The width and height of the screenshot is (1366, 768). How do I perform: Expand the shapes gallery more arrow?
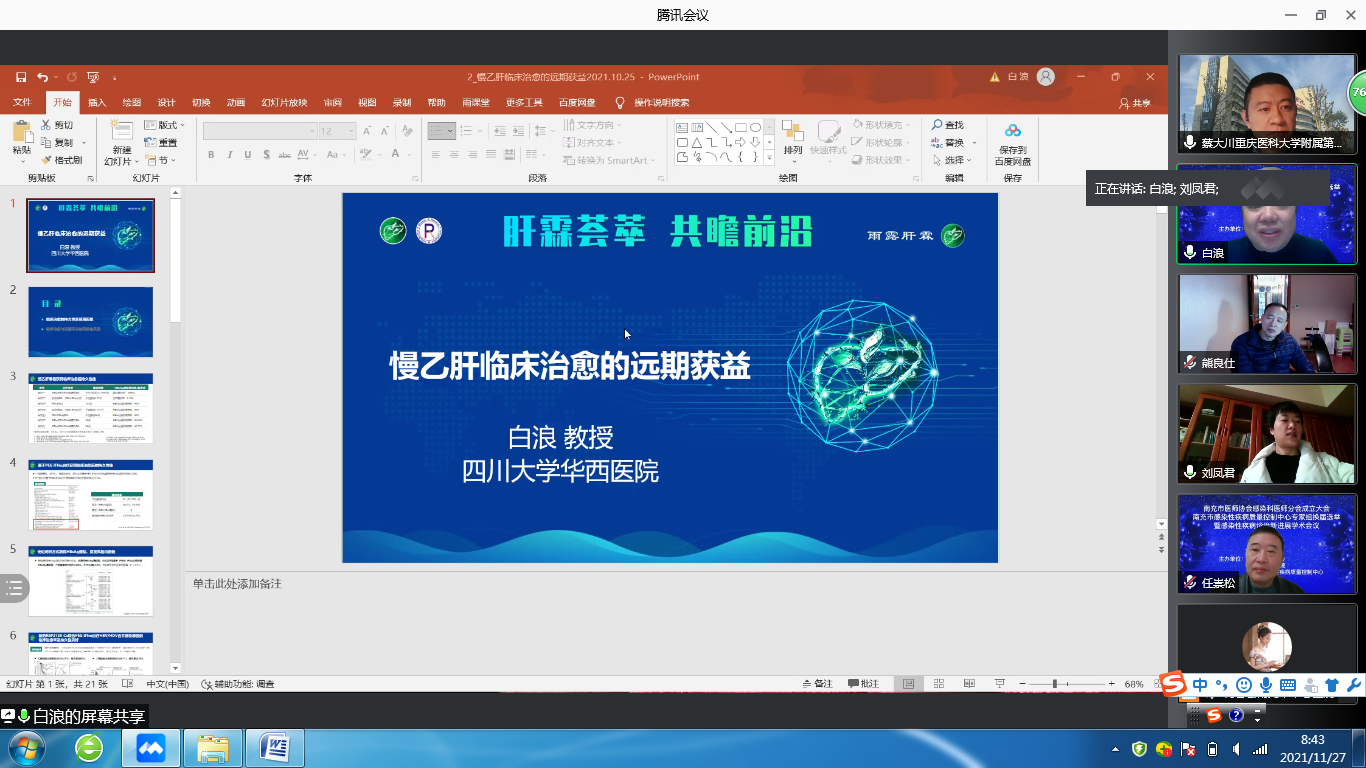pos(769,158)
